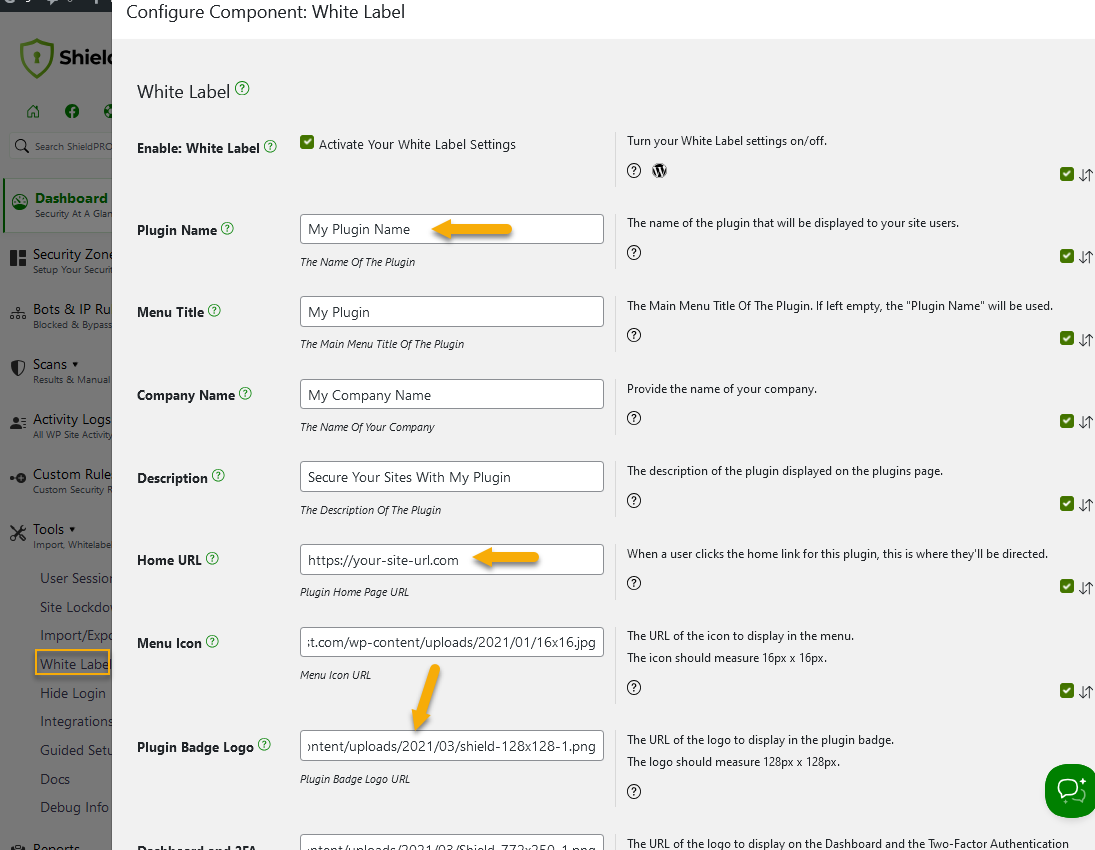This screenshot has width=1095, height=850.
Task: Click the import/export arrows in Menu Title row
Action: click(x=1085, y=339)
